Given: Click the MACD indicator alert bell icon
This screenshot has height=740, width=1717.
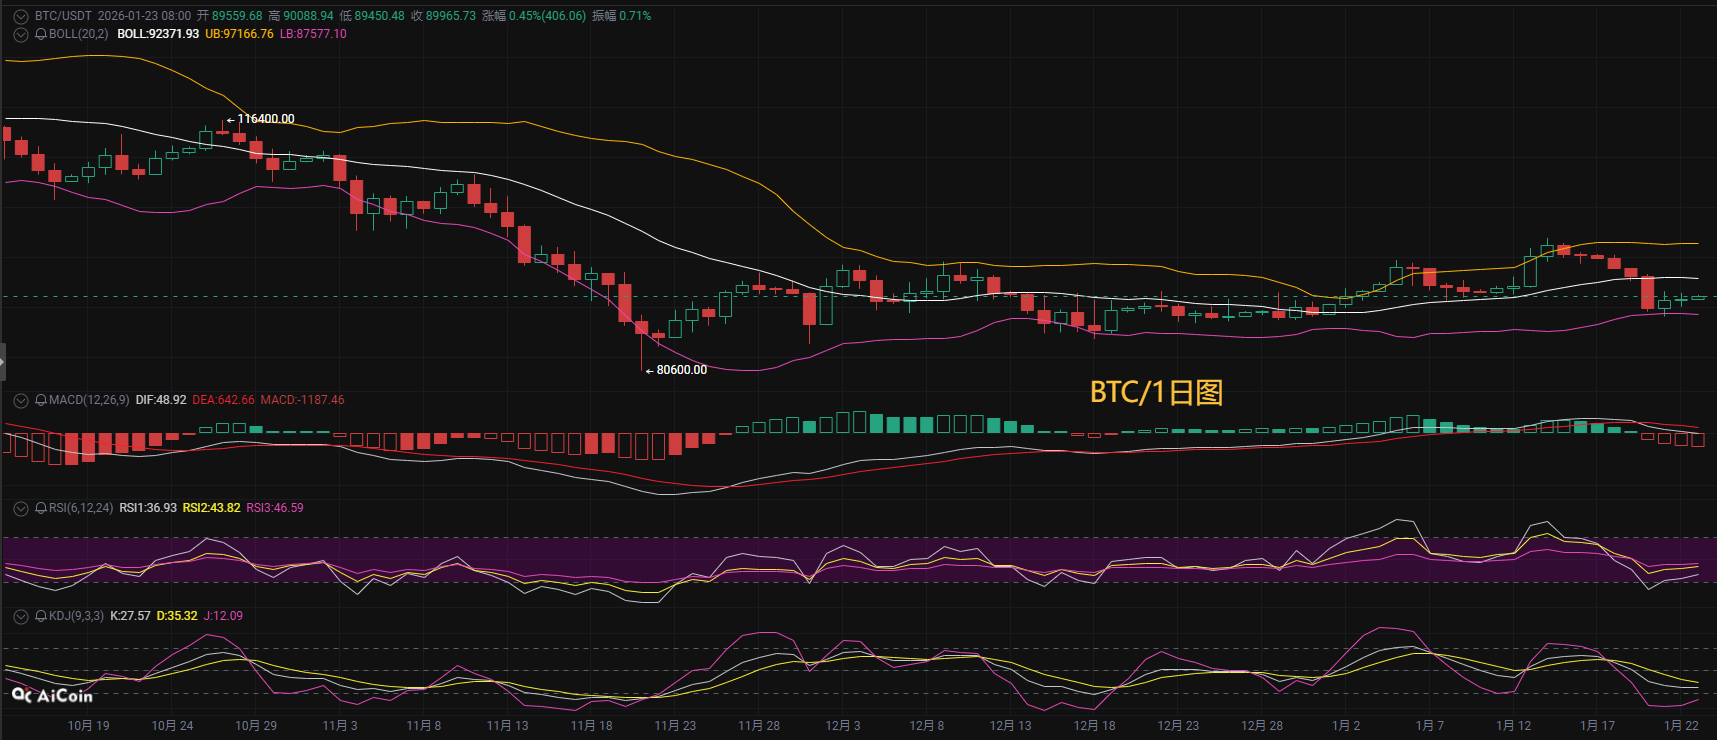Looking at the screenshot, I should point(41,400).
